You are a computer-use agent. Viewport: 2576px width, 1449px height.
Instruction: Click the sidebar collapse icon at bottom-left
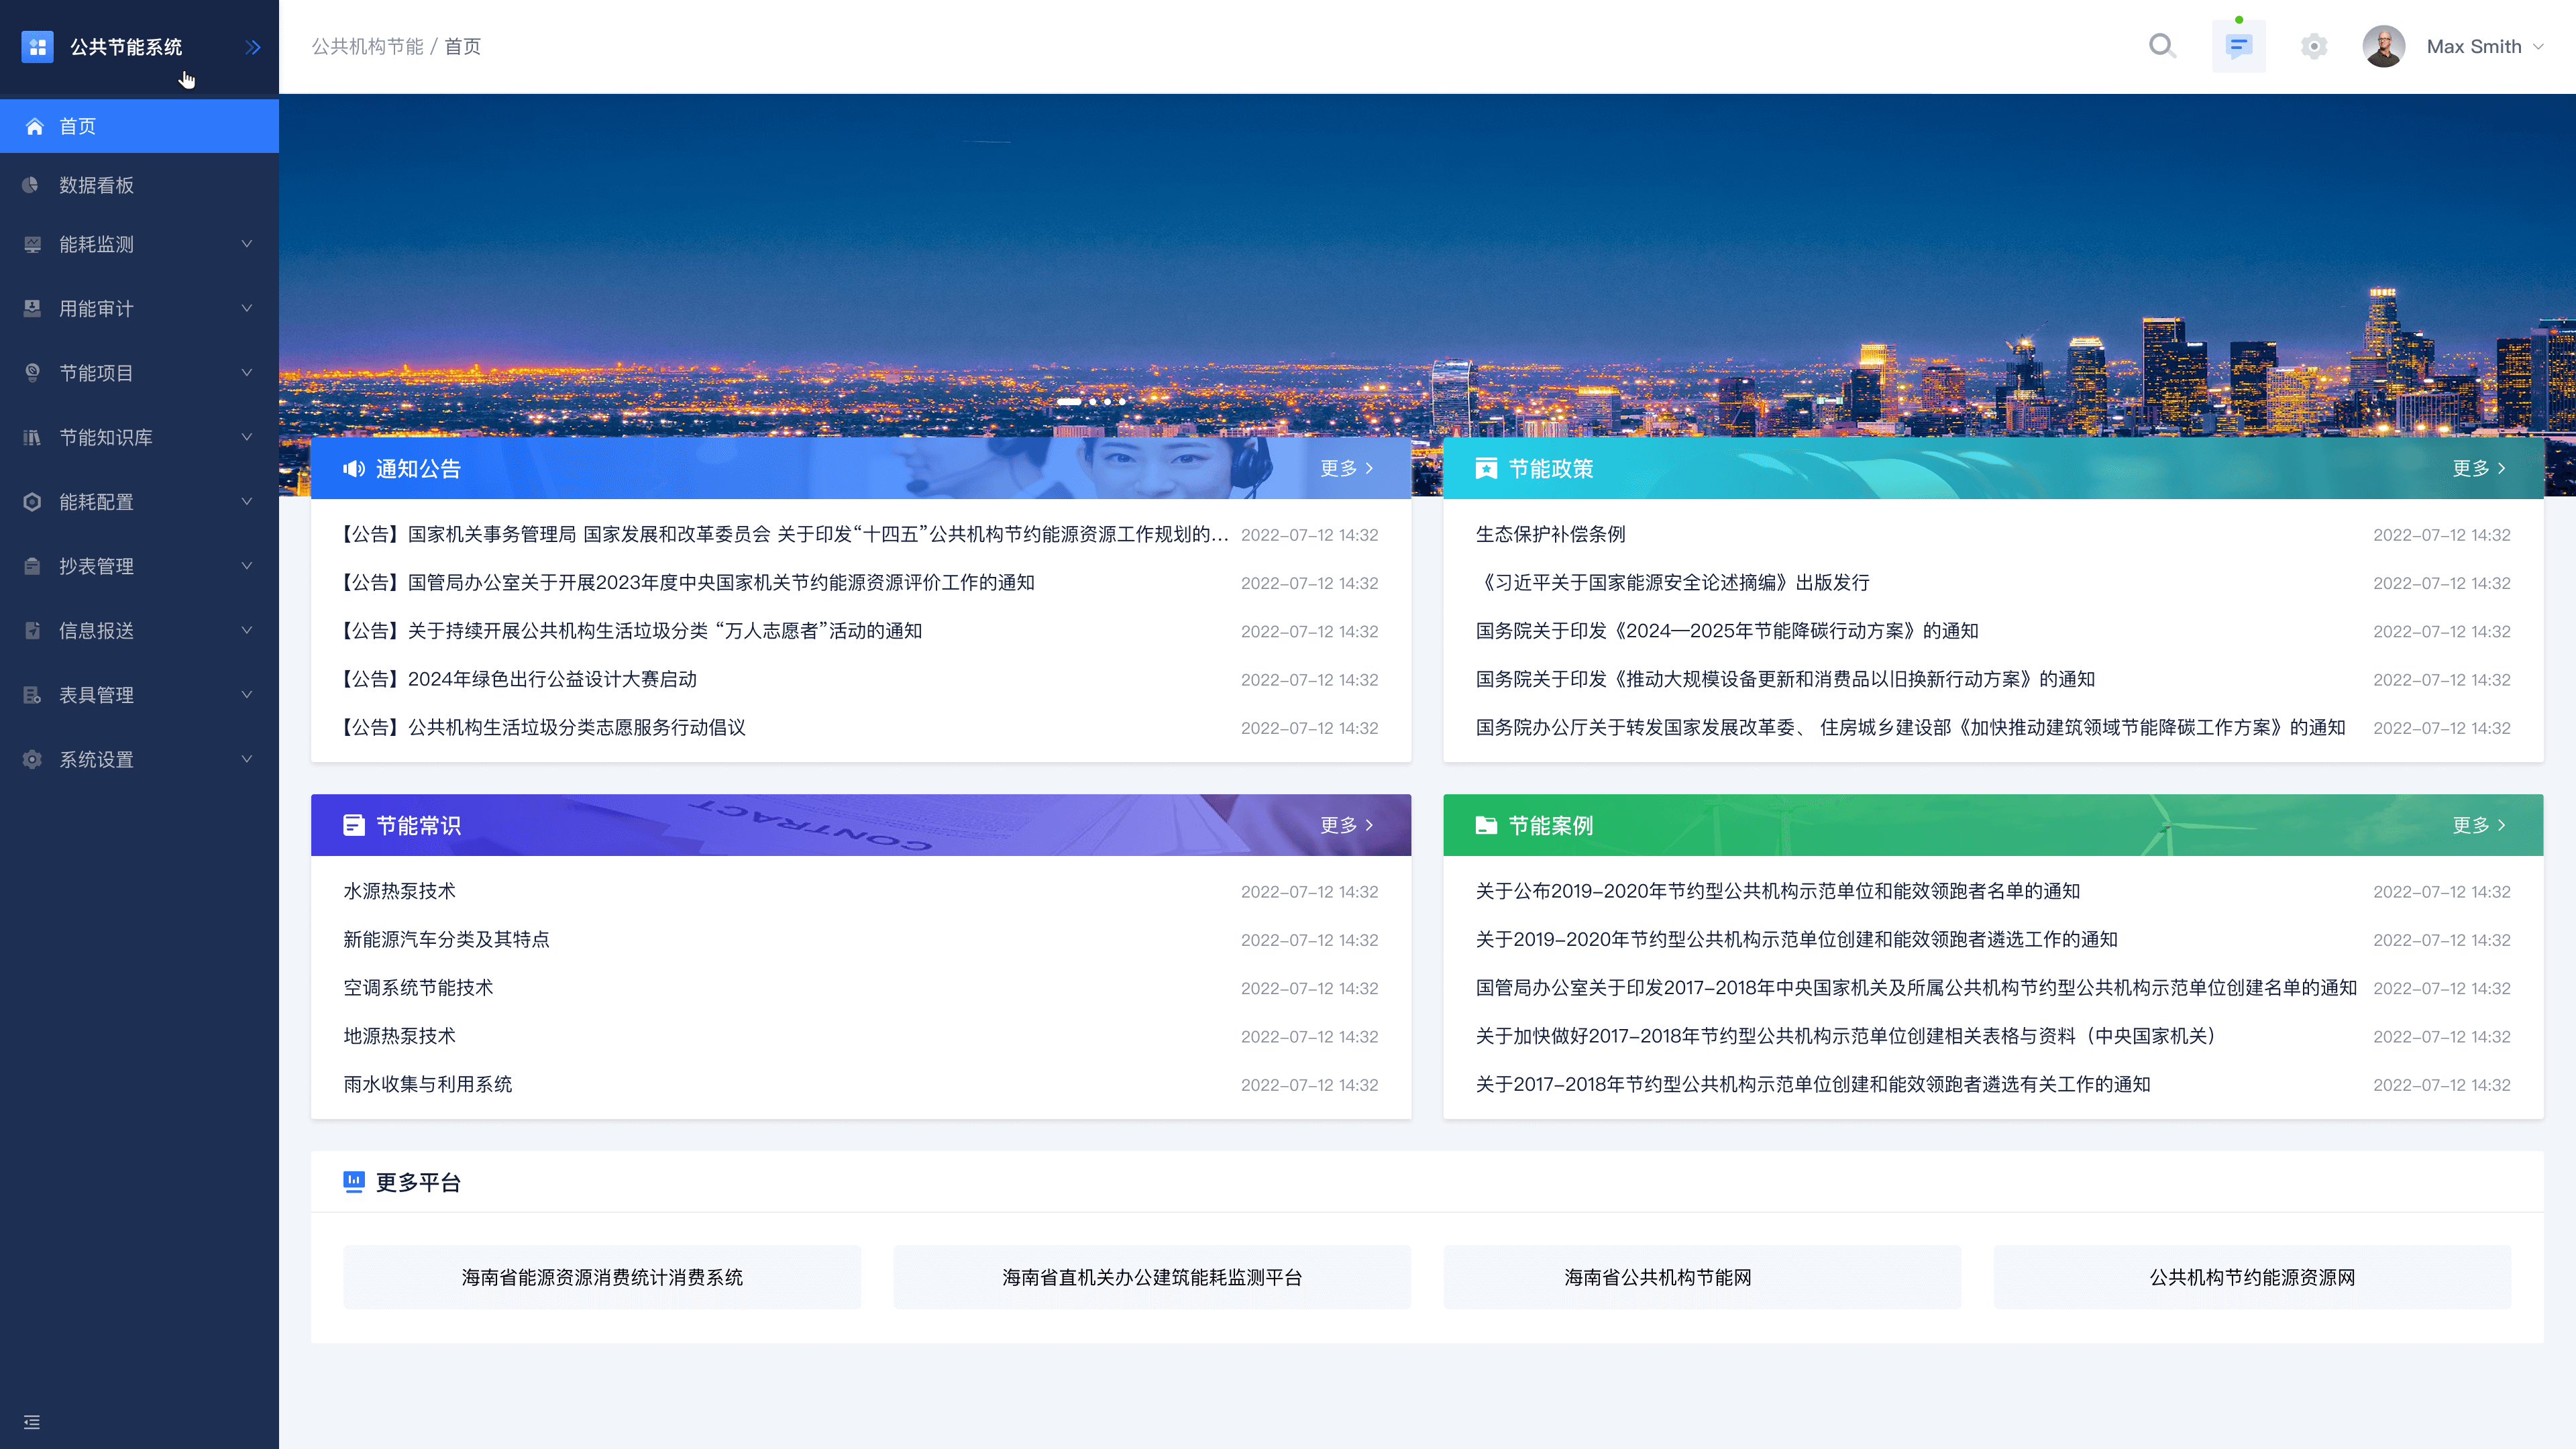point(32,1422)
